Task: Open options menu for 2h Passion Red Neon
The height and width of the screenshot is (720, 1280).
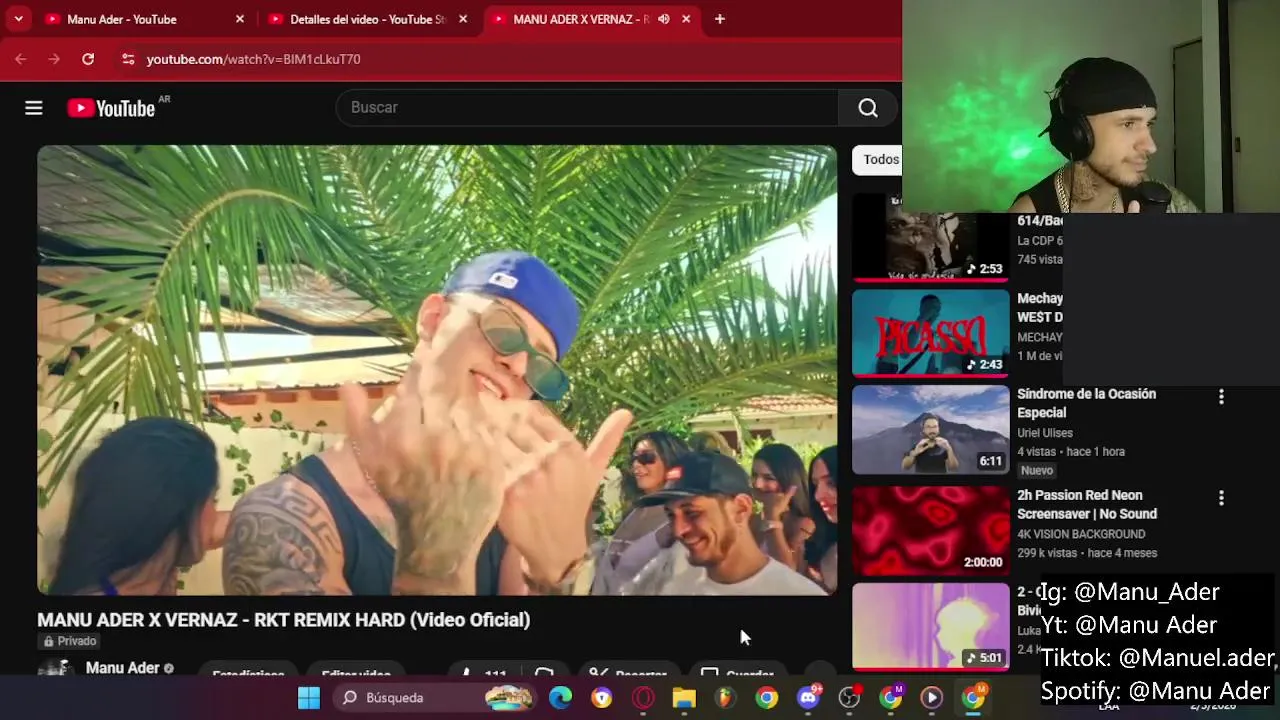Action: pyautogui.click(x=1221, y=498)
